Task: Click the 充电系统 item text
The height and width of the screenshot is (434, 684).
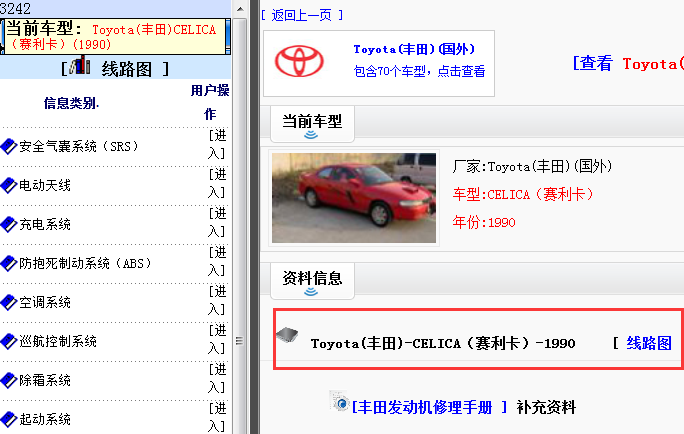Action: tap(45, 224)
